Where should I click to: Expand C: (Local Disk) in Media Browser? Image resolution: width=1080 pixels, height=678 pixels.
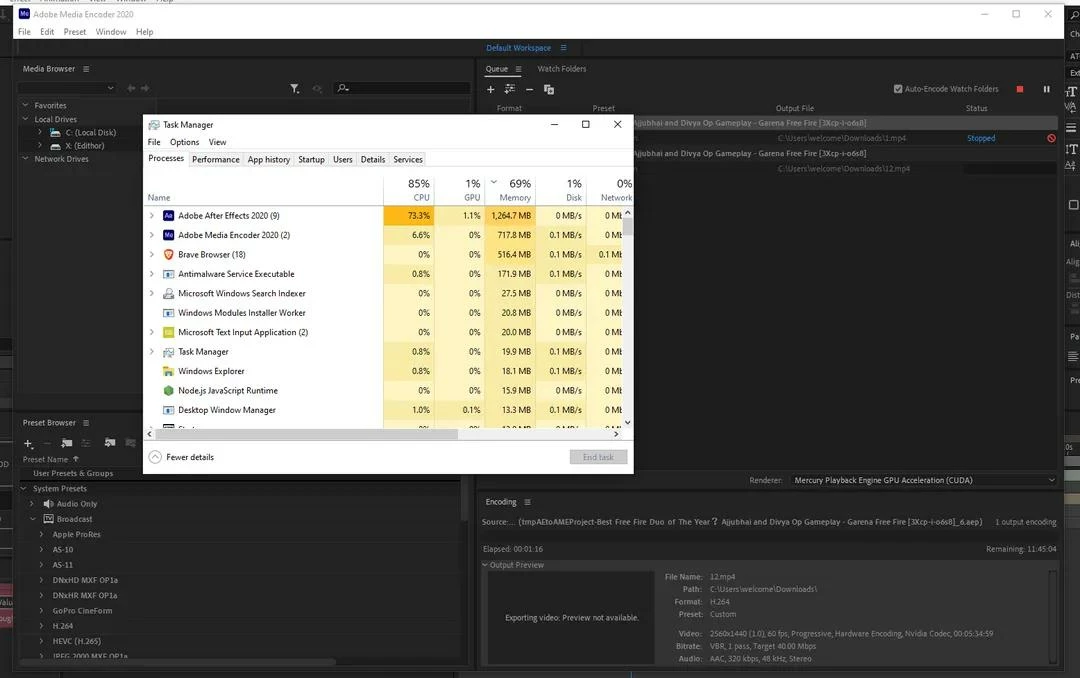(x=40, y=132)
